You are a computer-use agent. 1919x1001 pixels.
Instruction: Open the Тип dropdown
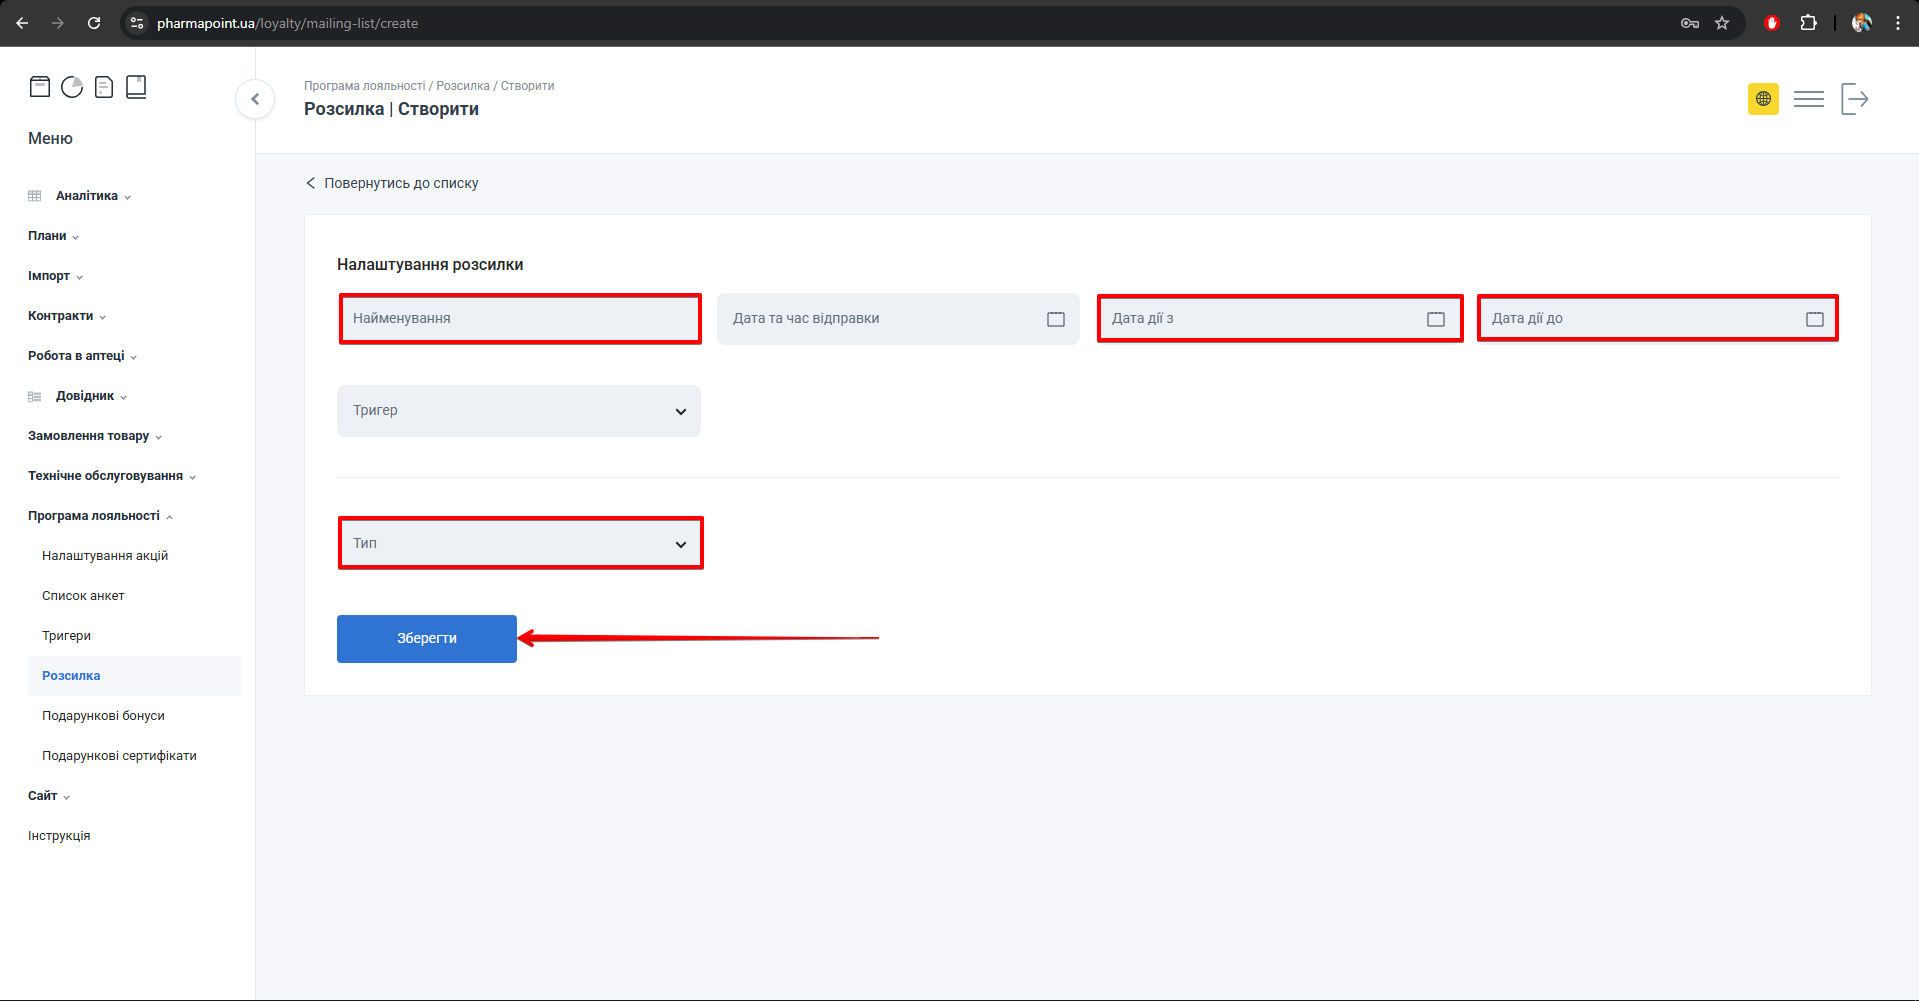coord(518,543)
